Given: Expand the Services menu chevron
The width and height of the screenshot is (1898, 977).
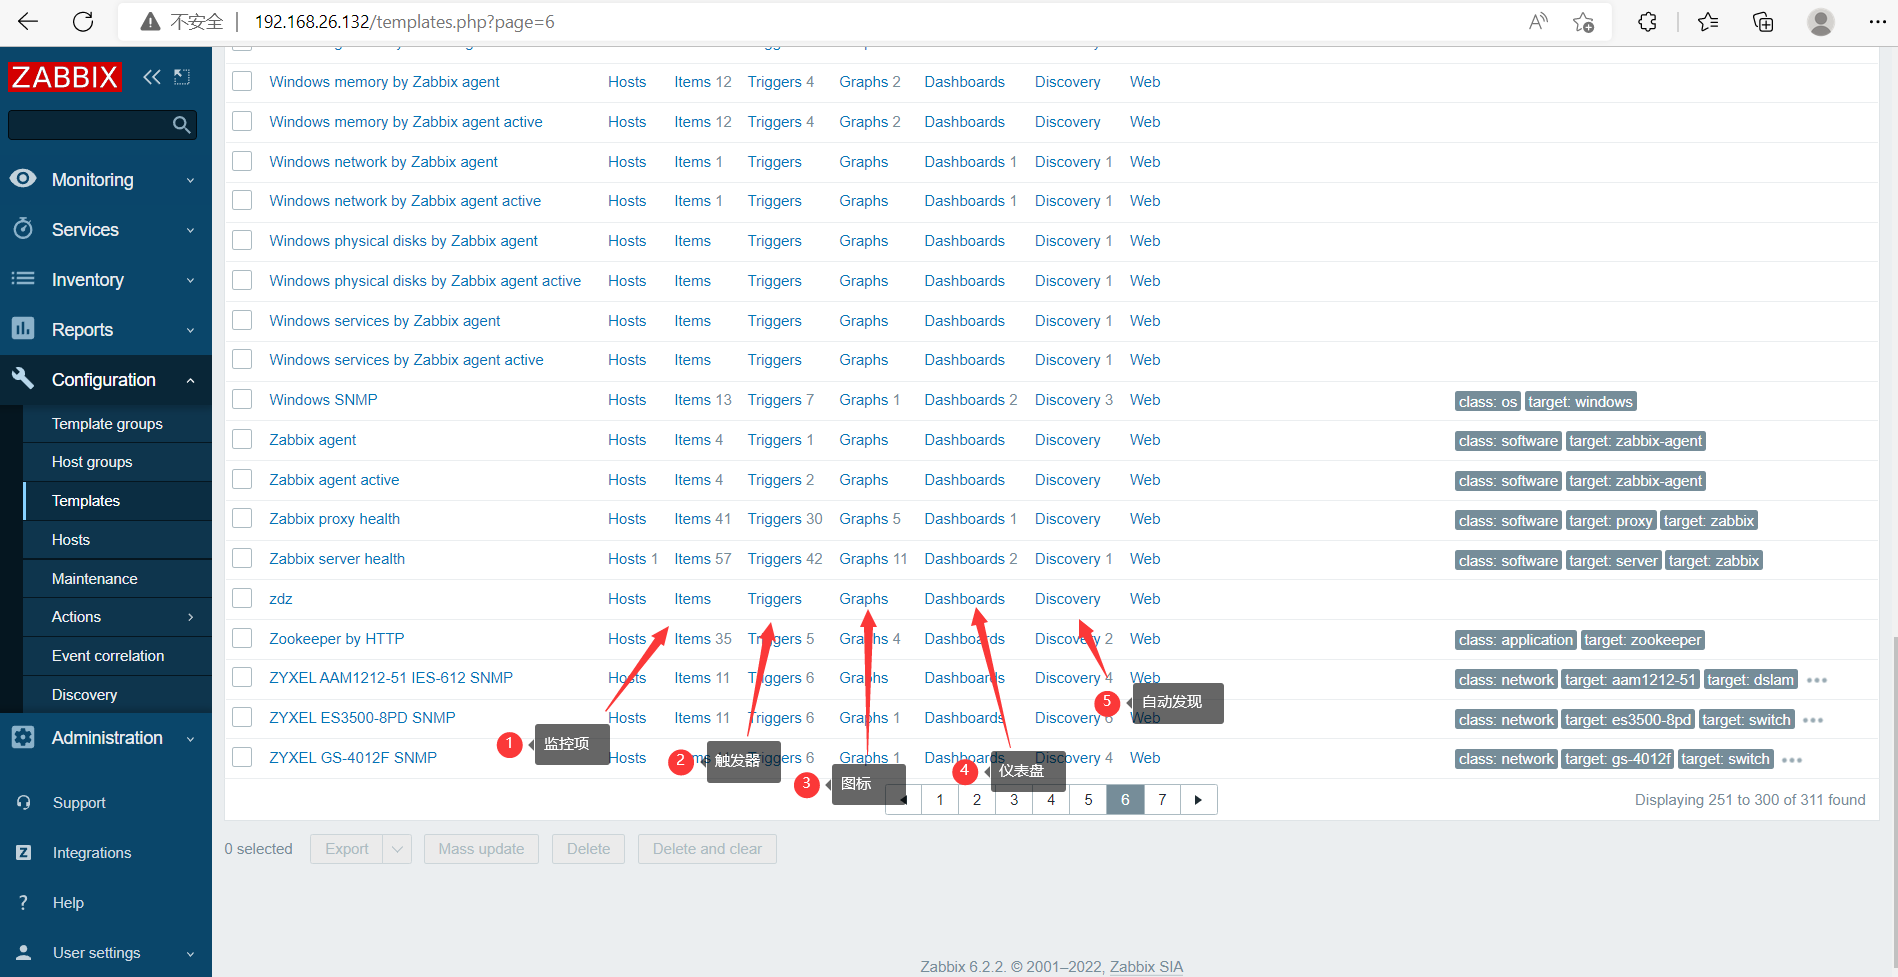Looking at the screenshot, I should 190,230.
